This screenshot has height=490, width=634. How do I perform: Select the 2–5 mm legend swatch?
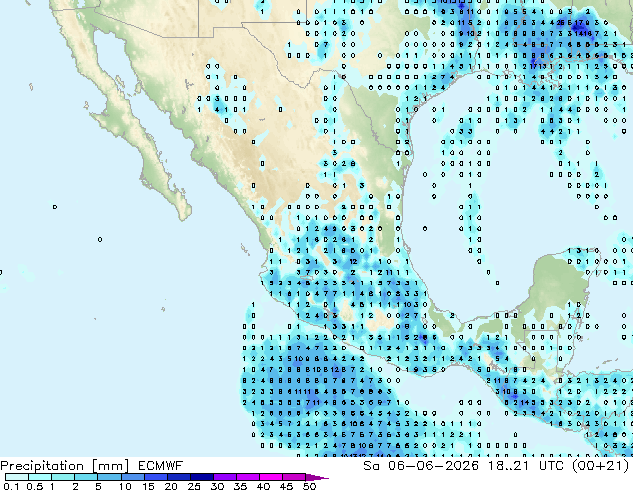click(86, 477)
